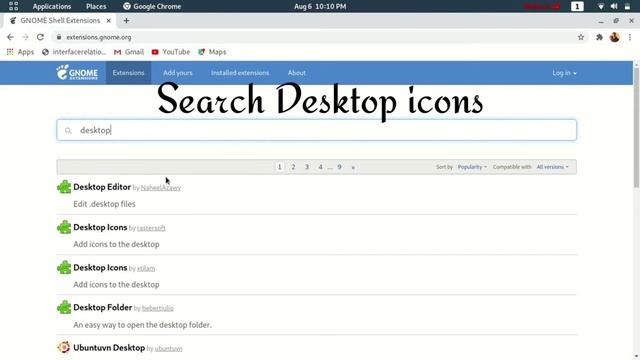Open the Desktop Folder extension
The width and height of the screenshot is (640, 360).
pyautogui.click(x=103, y=307)
